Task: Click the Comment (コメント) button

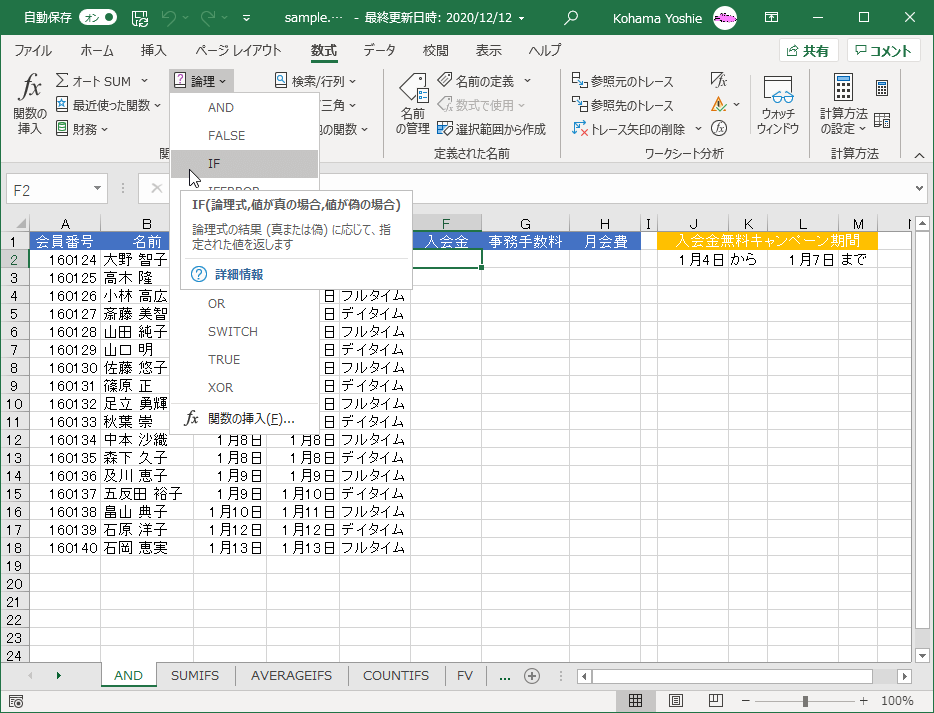Action: pyautogui.click(x=884, y=51)
